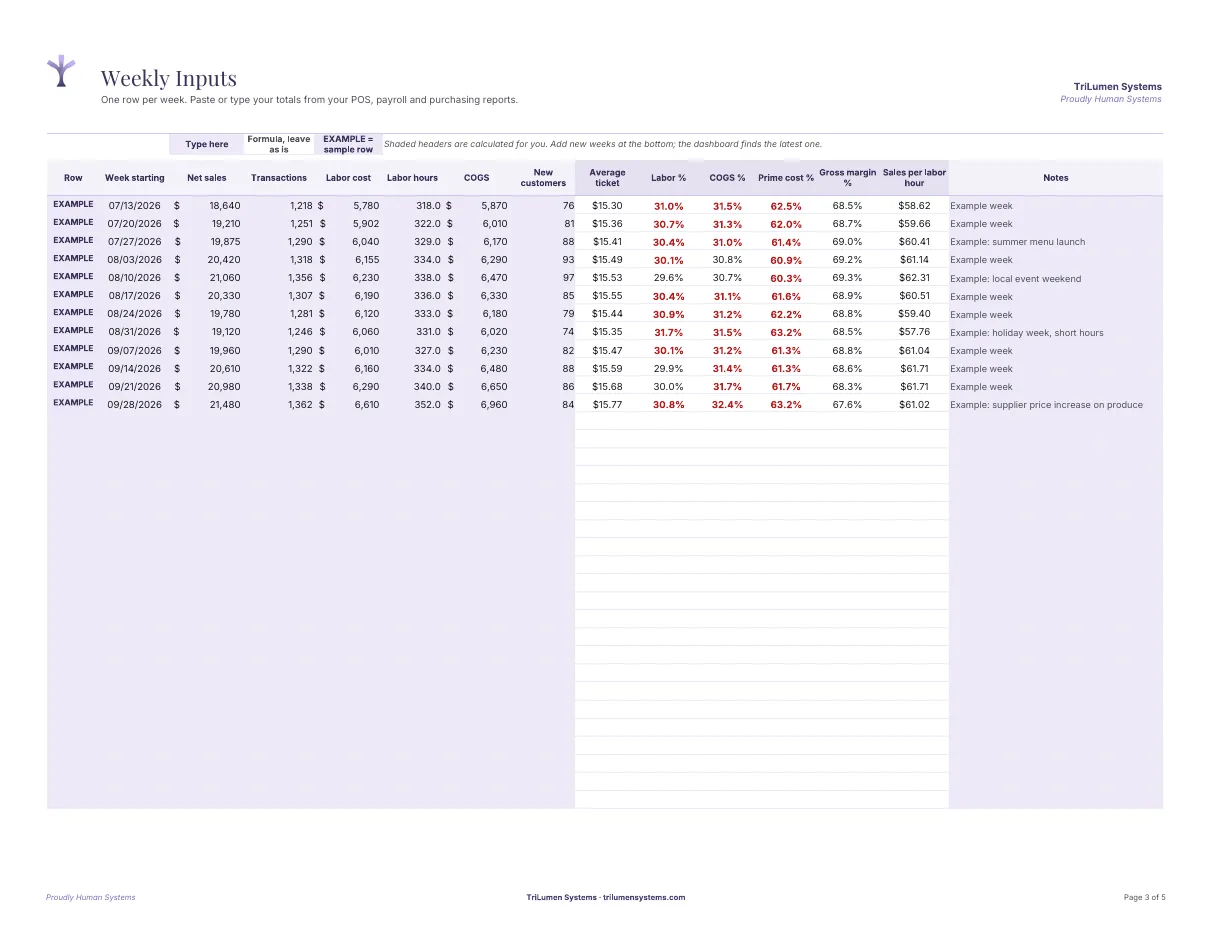Viewport: 1210px width, 935px height.
Task: Click new customers value 97
Action: 569,278
